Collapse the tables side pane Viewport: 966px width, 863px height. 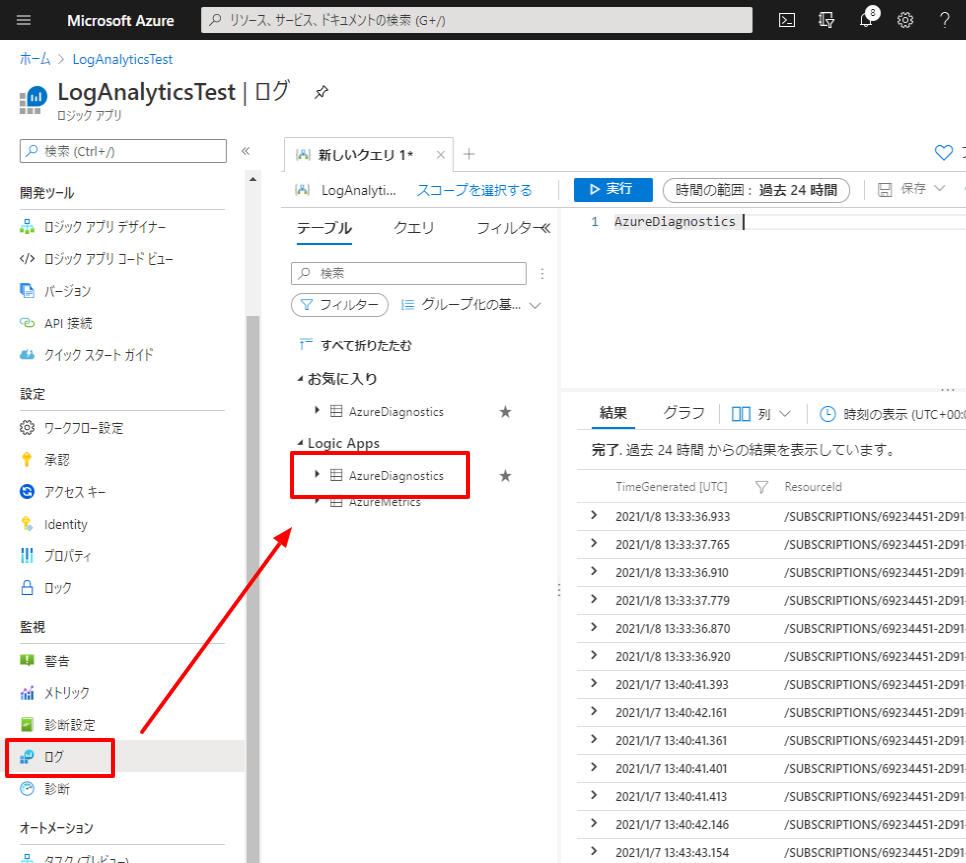pos(545,229)
